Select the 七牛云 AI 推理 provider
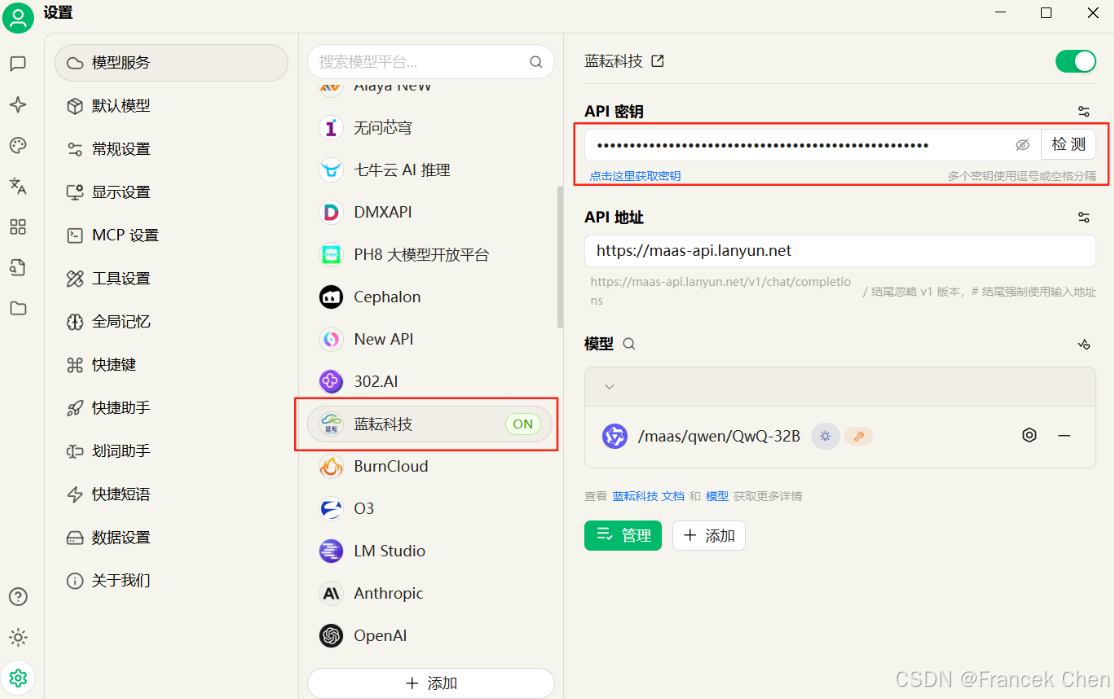This screenshot has width=1114, height=699. (431, 170)
